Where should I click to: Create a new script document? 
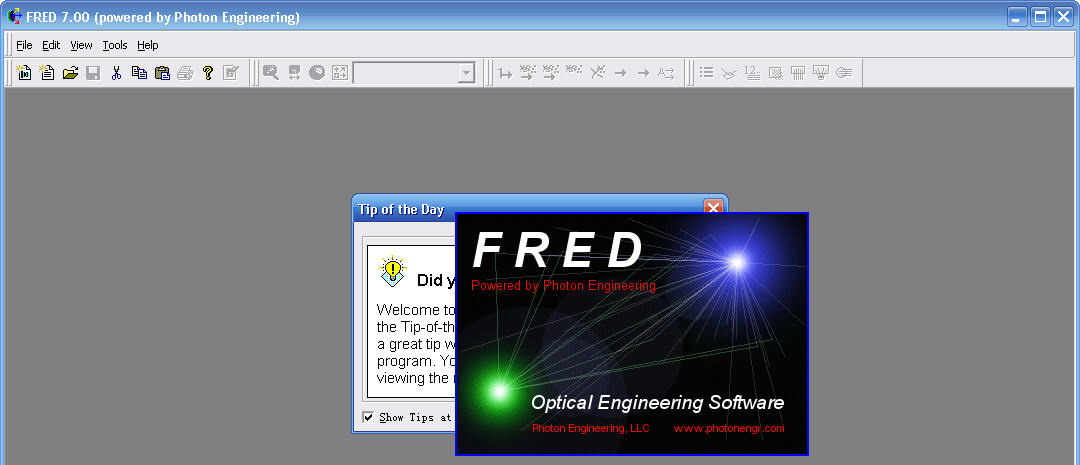(x=47, y=72)
